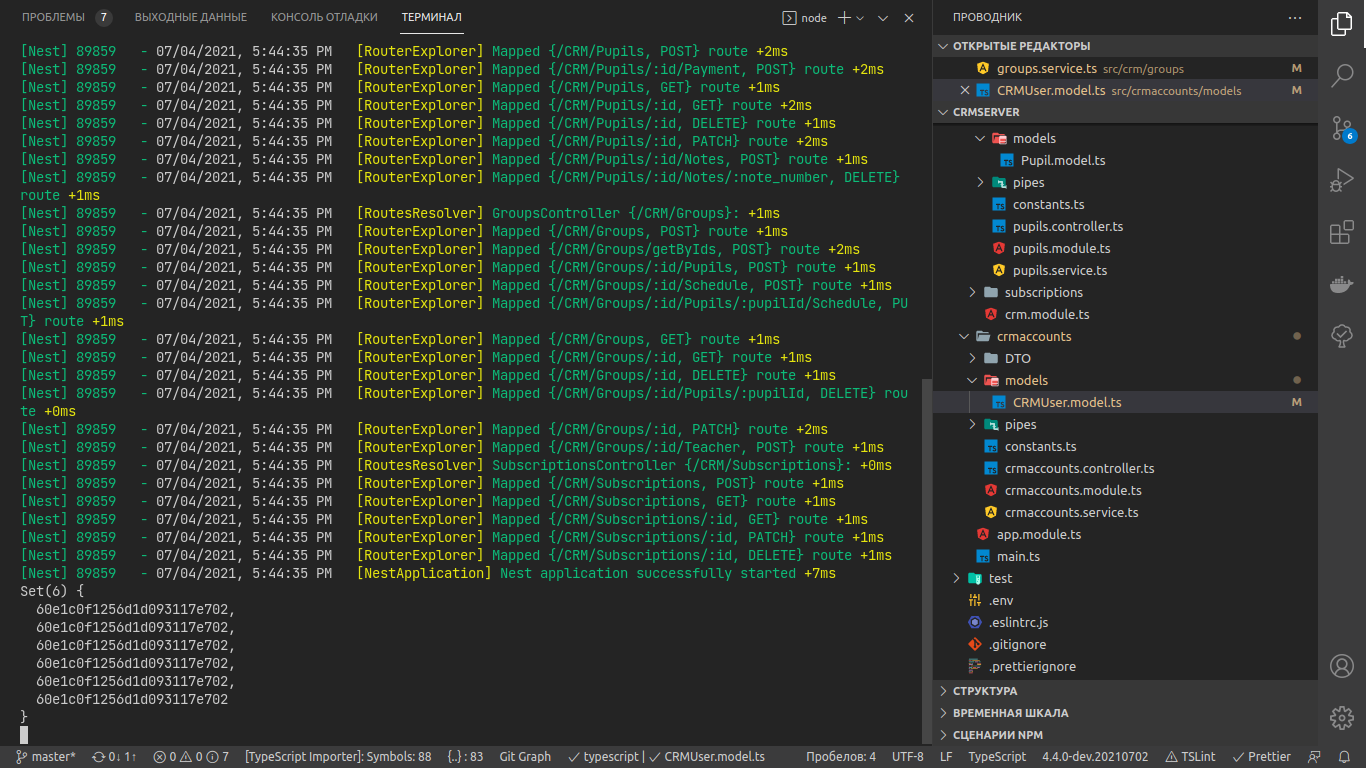Expand the Структура section

(x=1125, y=691)
